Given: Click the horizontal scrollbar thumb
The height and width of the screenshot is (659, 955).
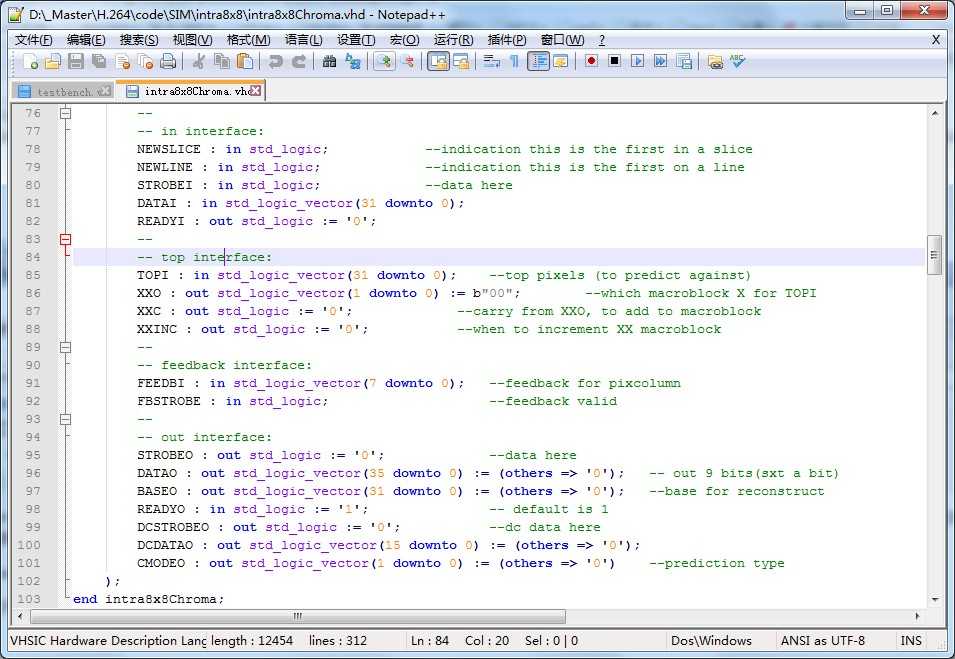Looking at the screenshot, I should pyautogui.click(x=298, y=616).
